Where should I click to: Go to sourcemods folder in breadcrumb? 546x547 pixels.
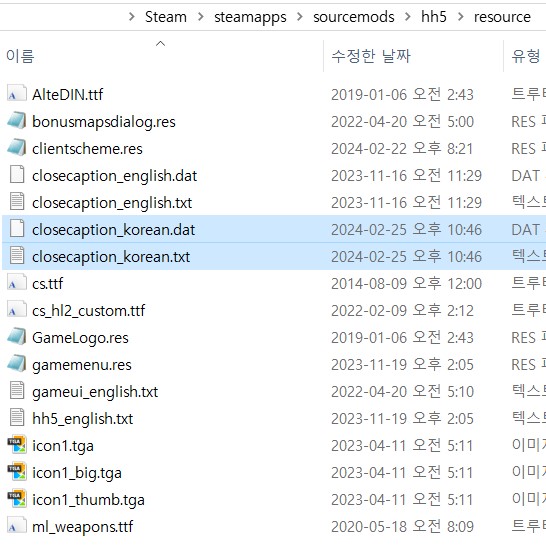(354, 17)
